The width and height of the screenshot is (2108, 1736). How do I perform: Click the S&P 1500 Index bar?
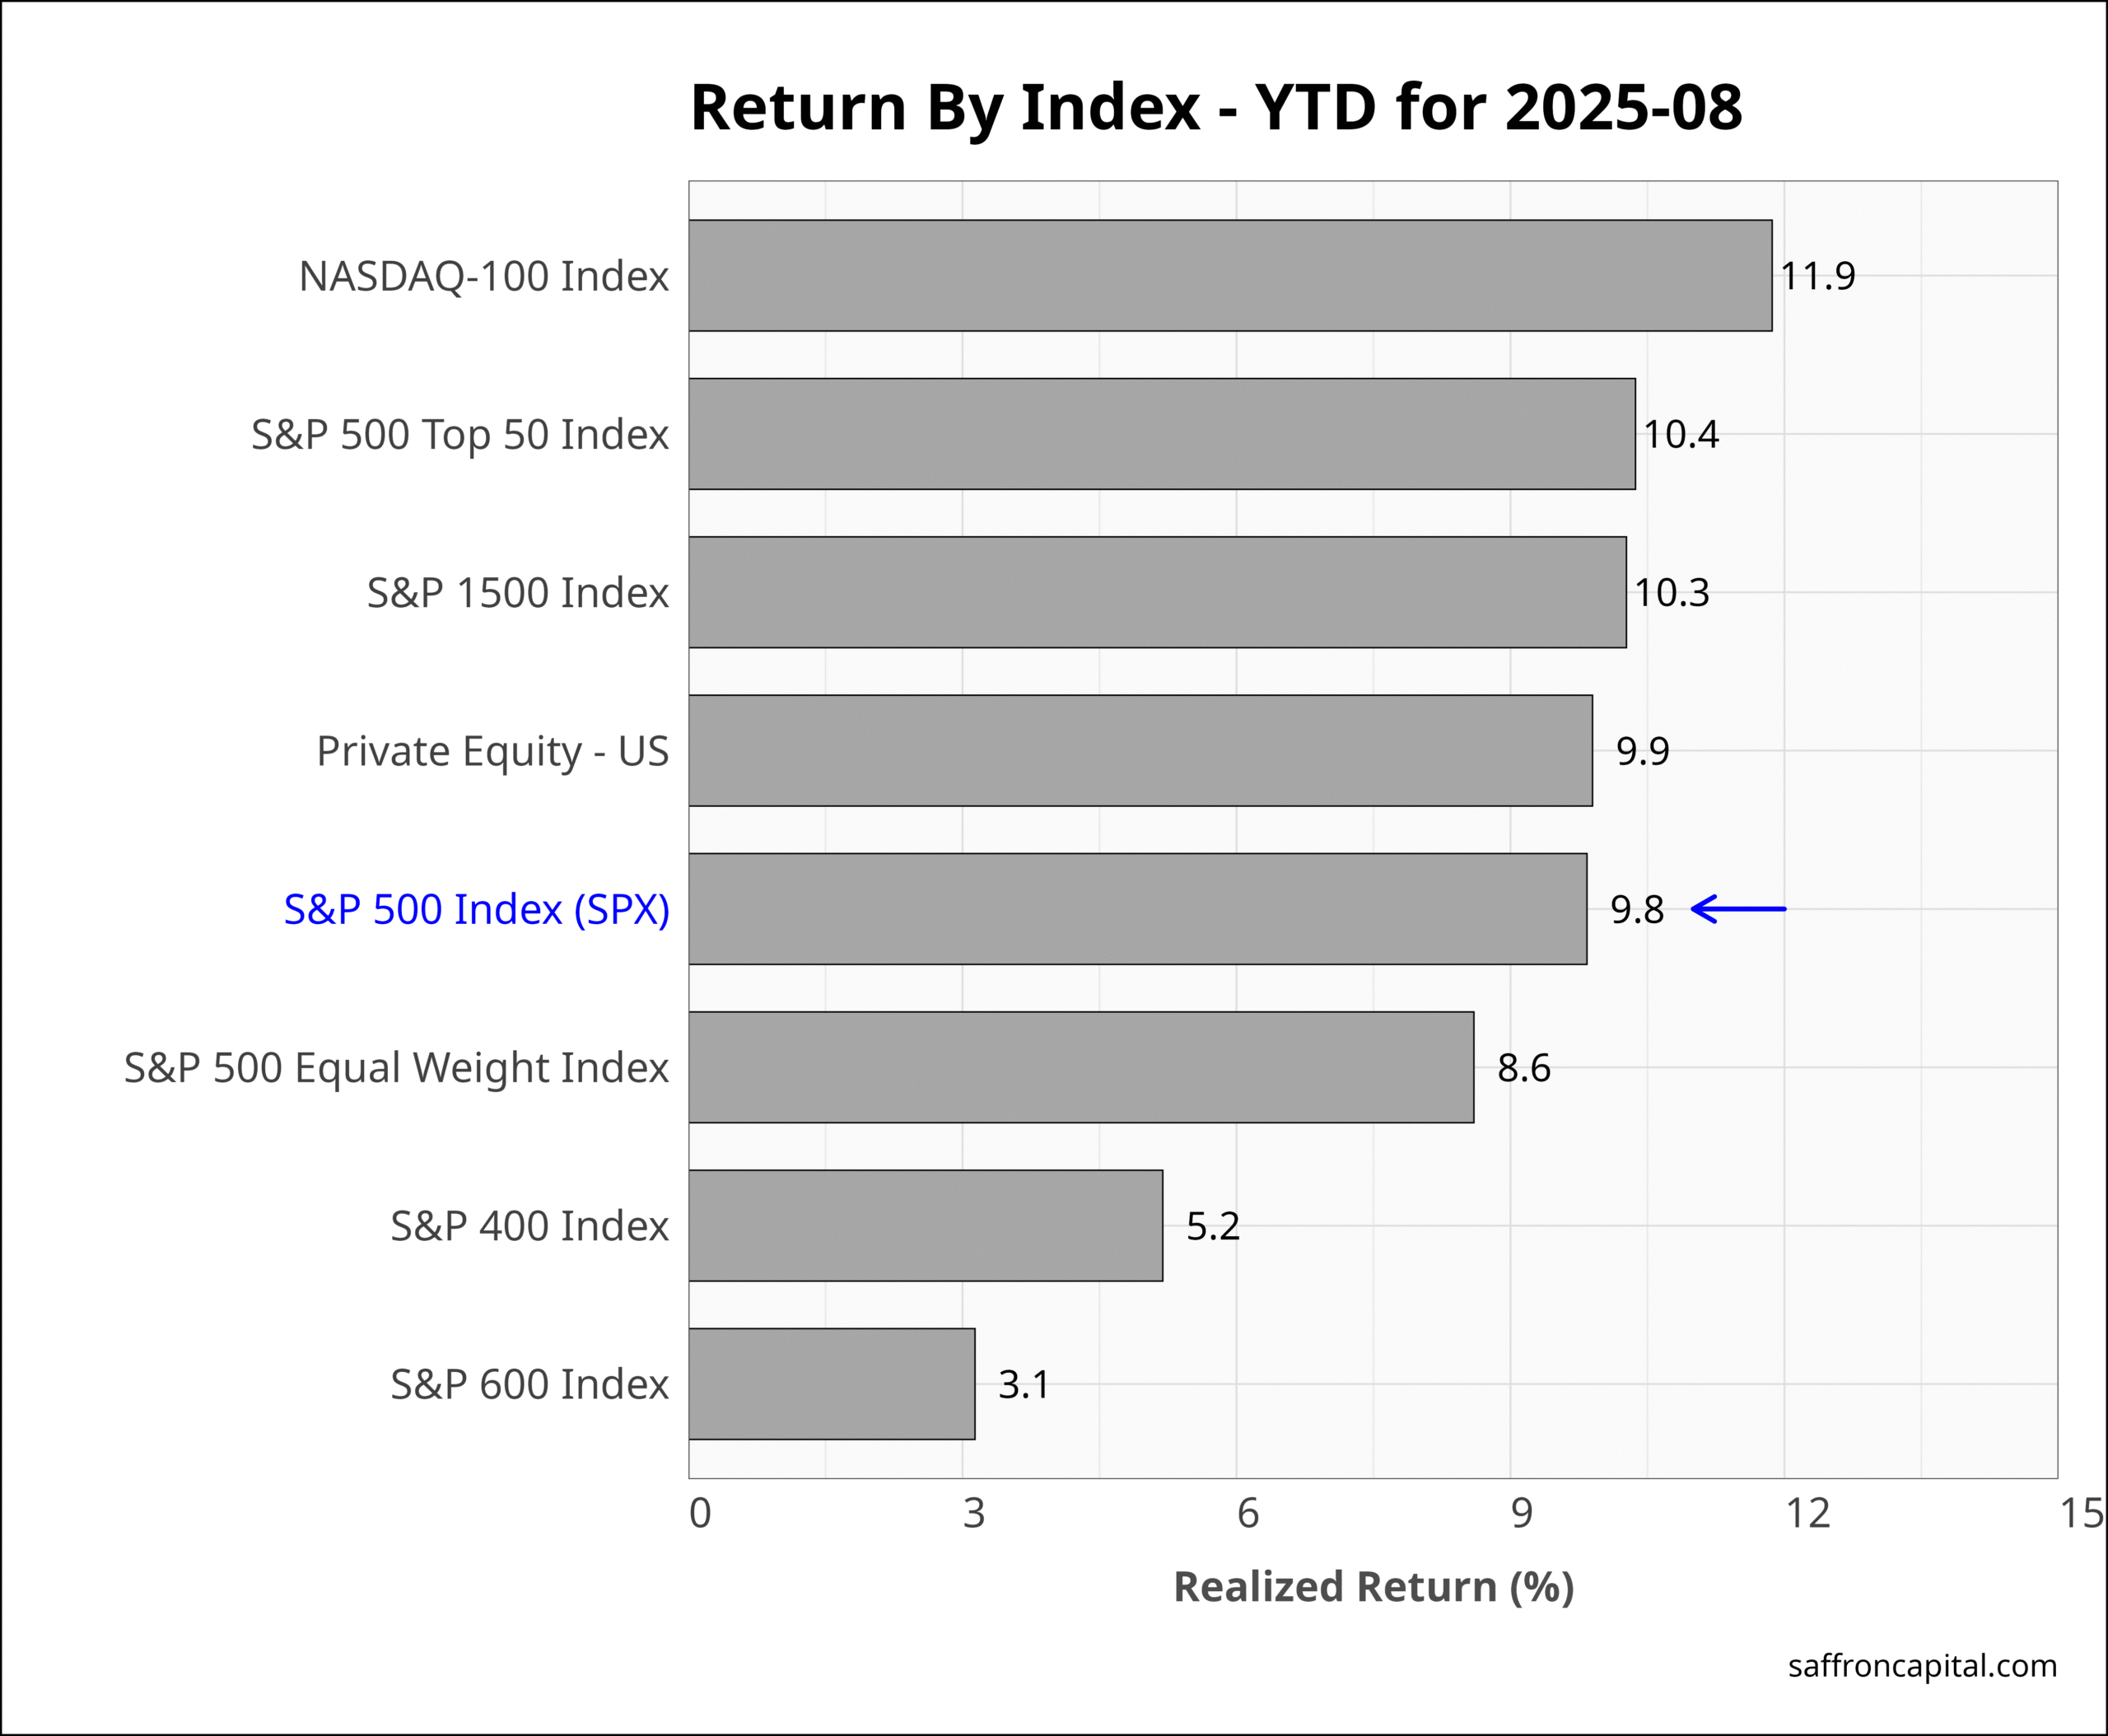click(1156, 592)
